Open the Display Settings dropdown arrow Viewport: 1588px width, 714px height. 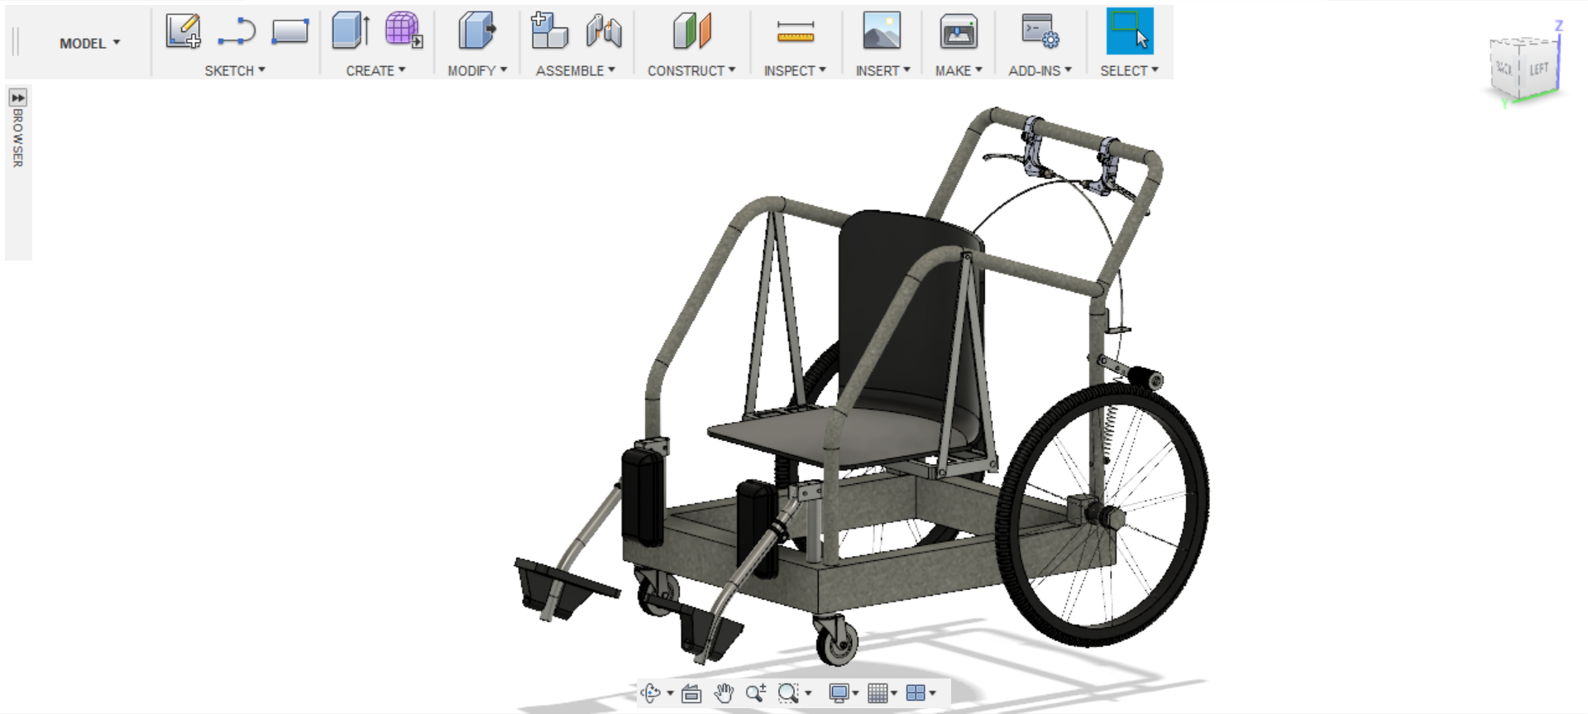click(x=856, y=693)
